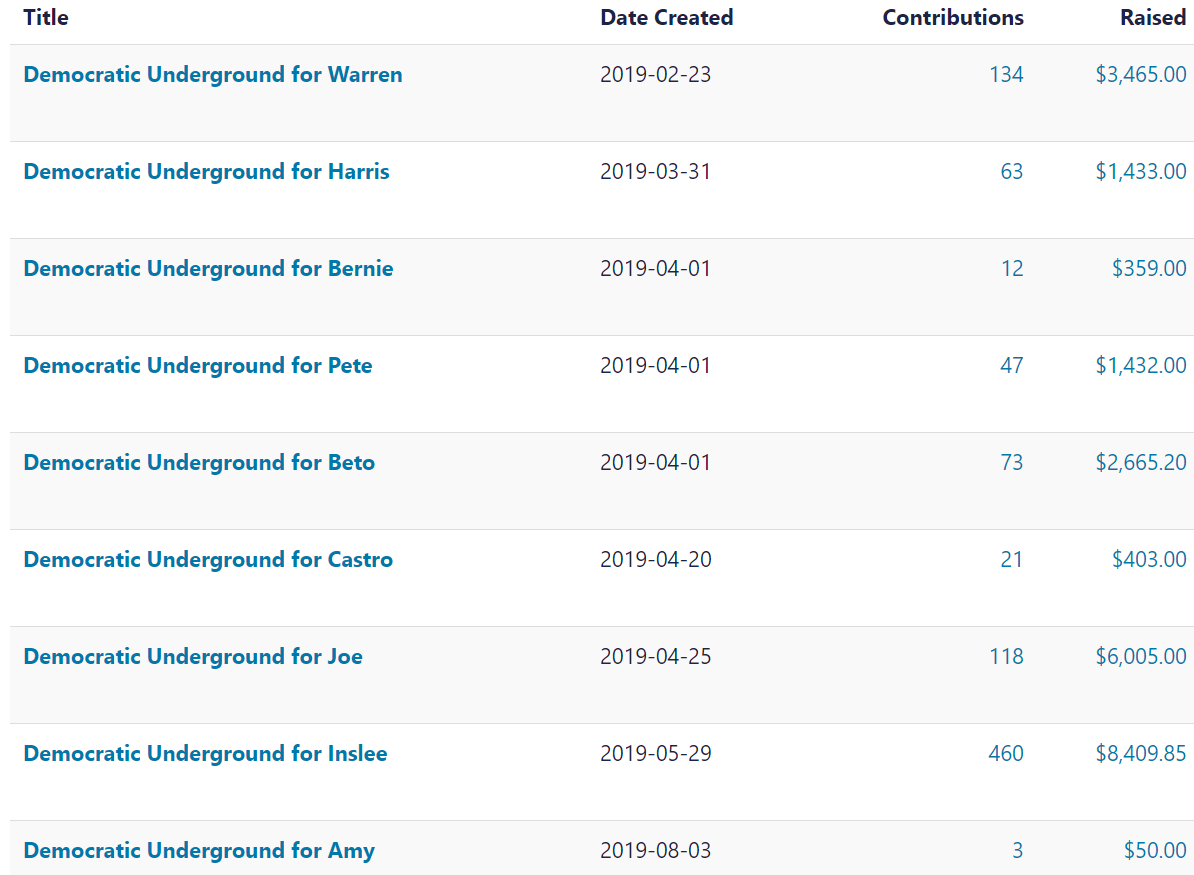Click the $1,433.00 raised amount for Harris

1140,172
